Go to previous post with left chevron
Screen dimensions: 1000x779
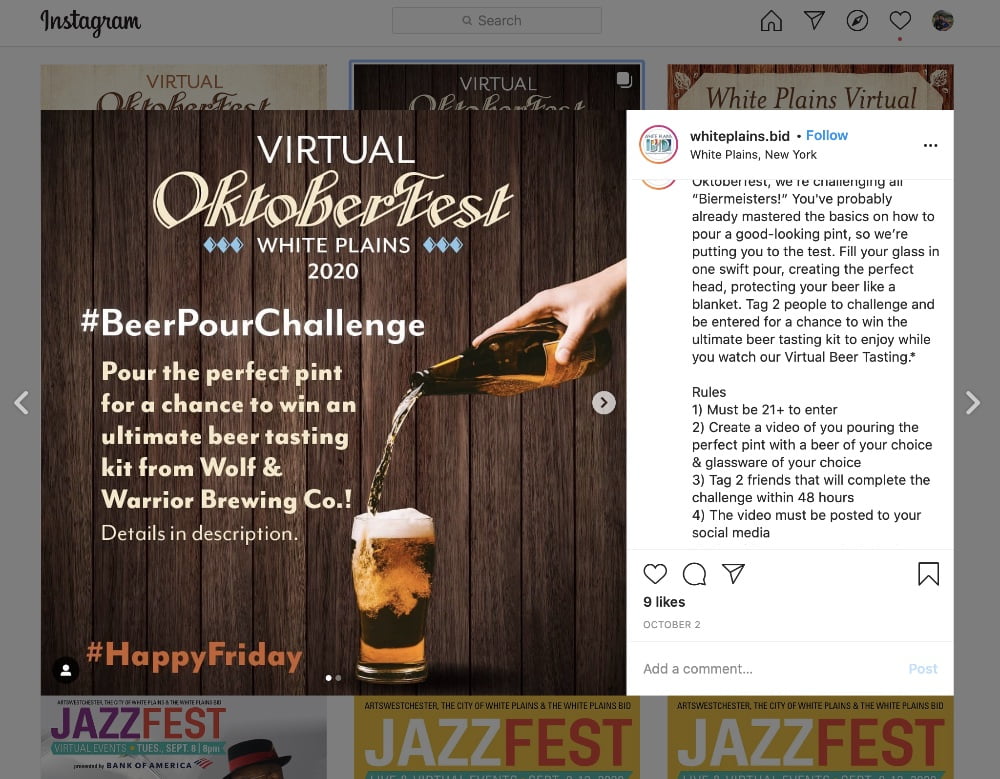(x=22, y=403)
